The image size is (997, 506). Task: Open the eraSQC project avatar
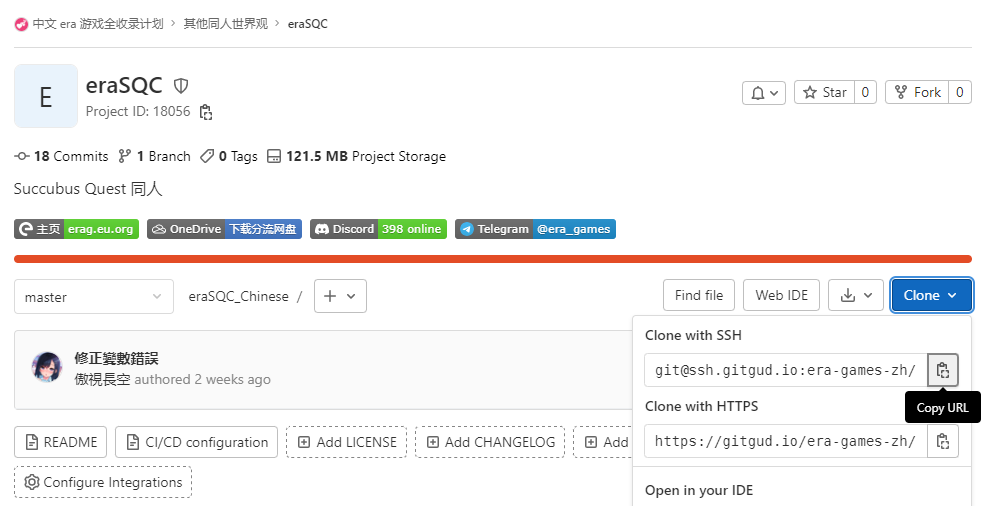pyautogui.click(x=46, y=96)
